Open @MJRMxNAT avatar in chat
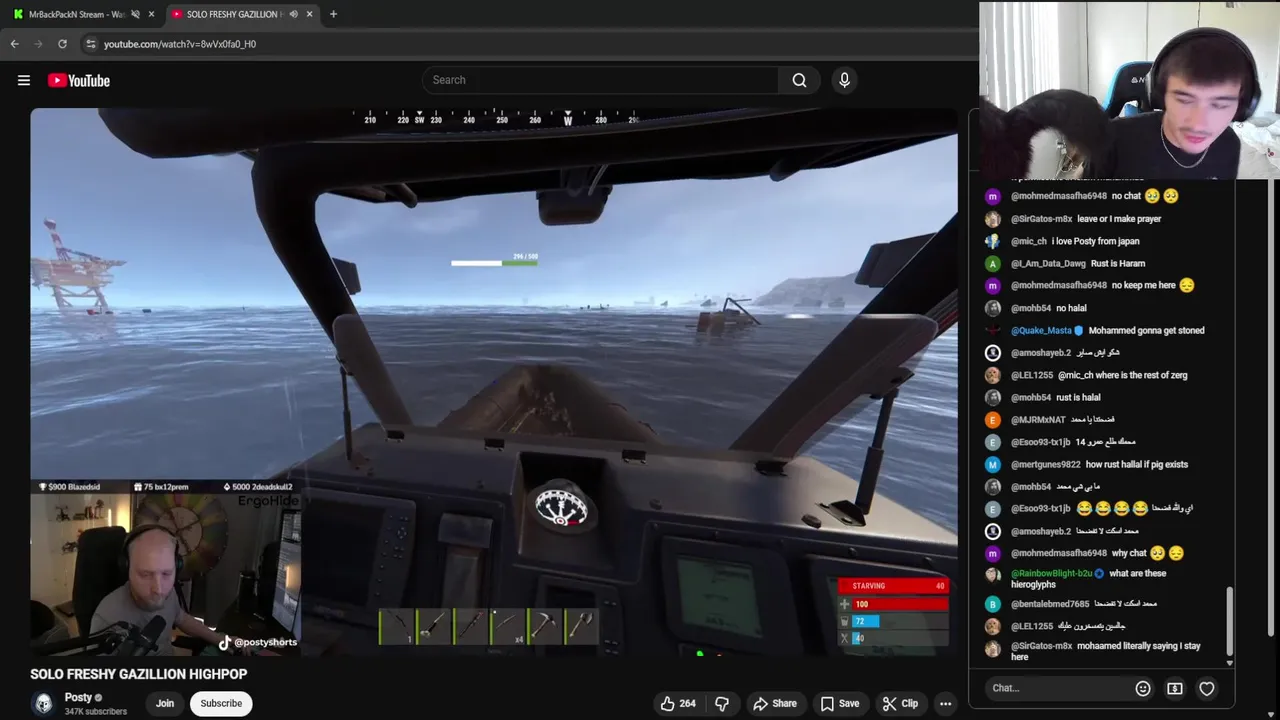Viewport: 1280px width, 720px height. [992, 419]
